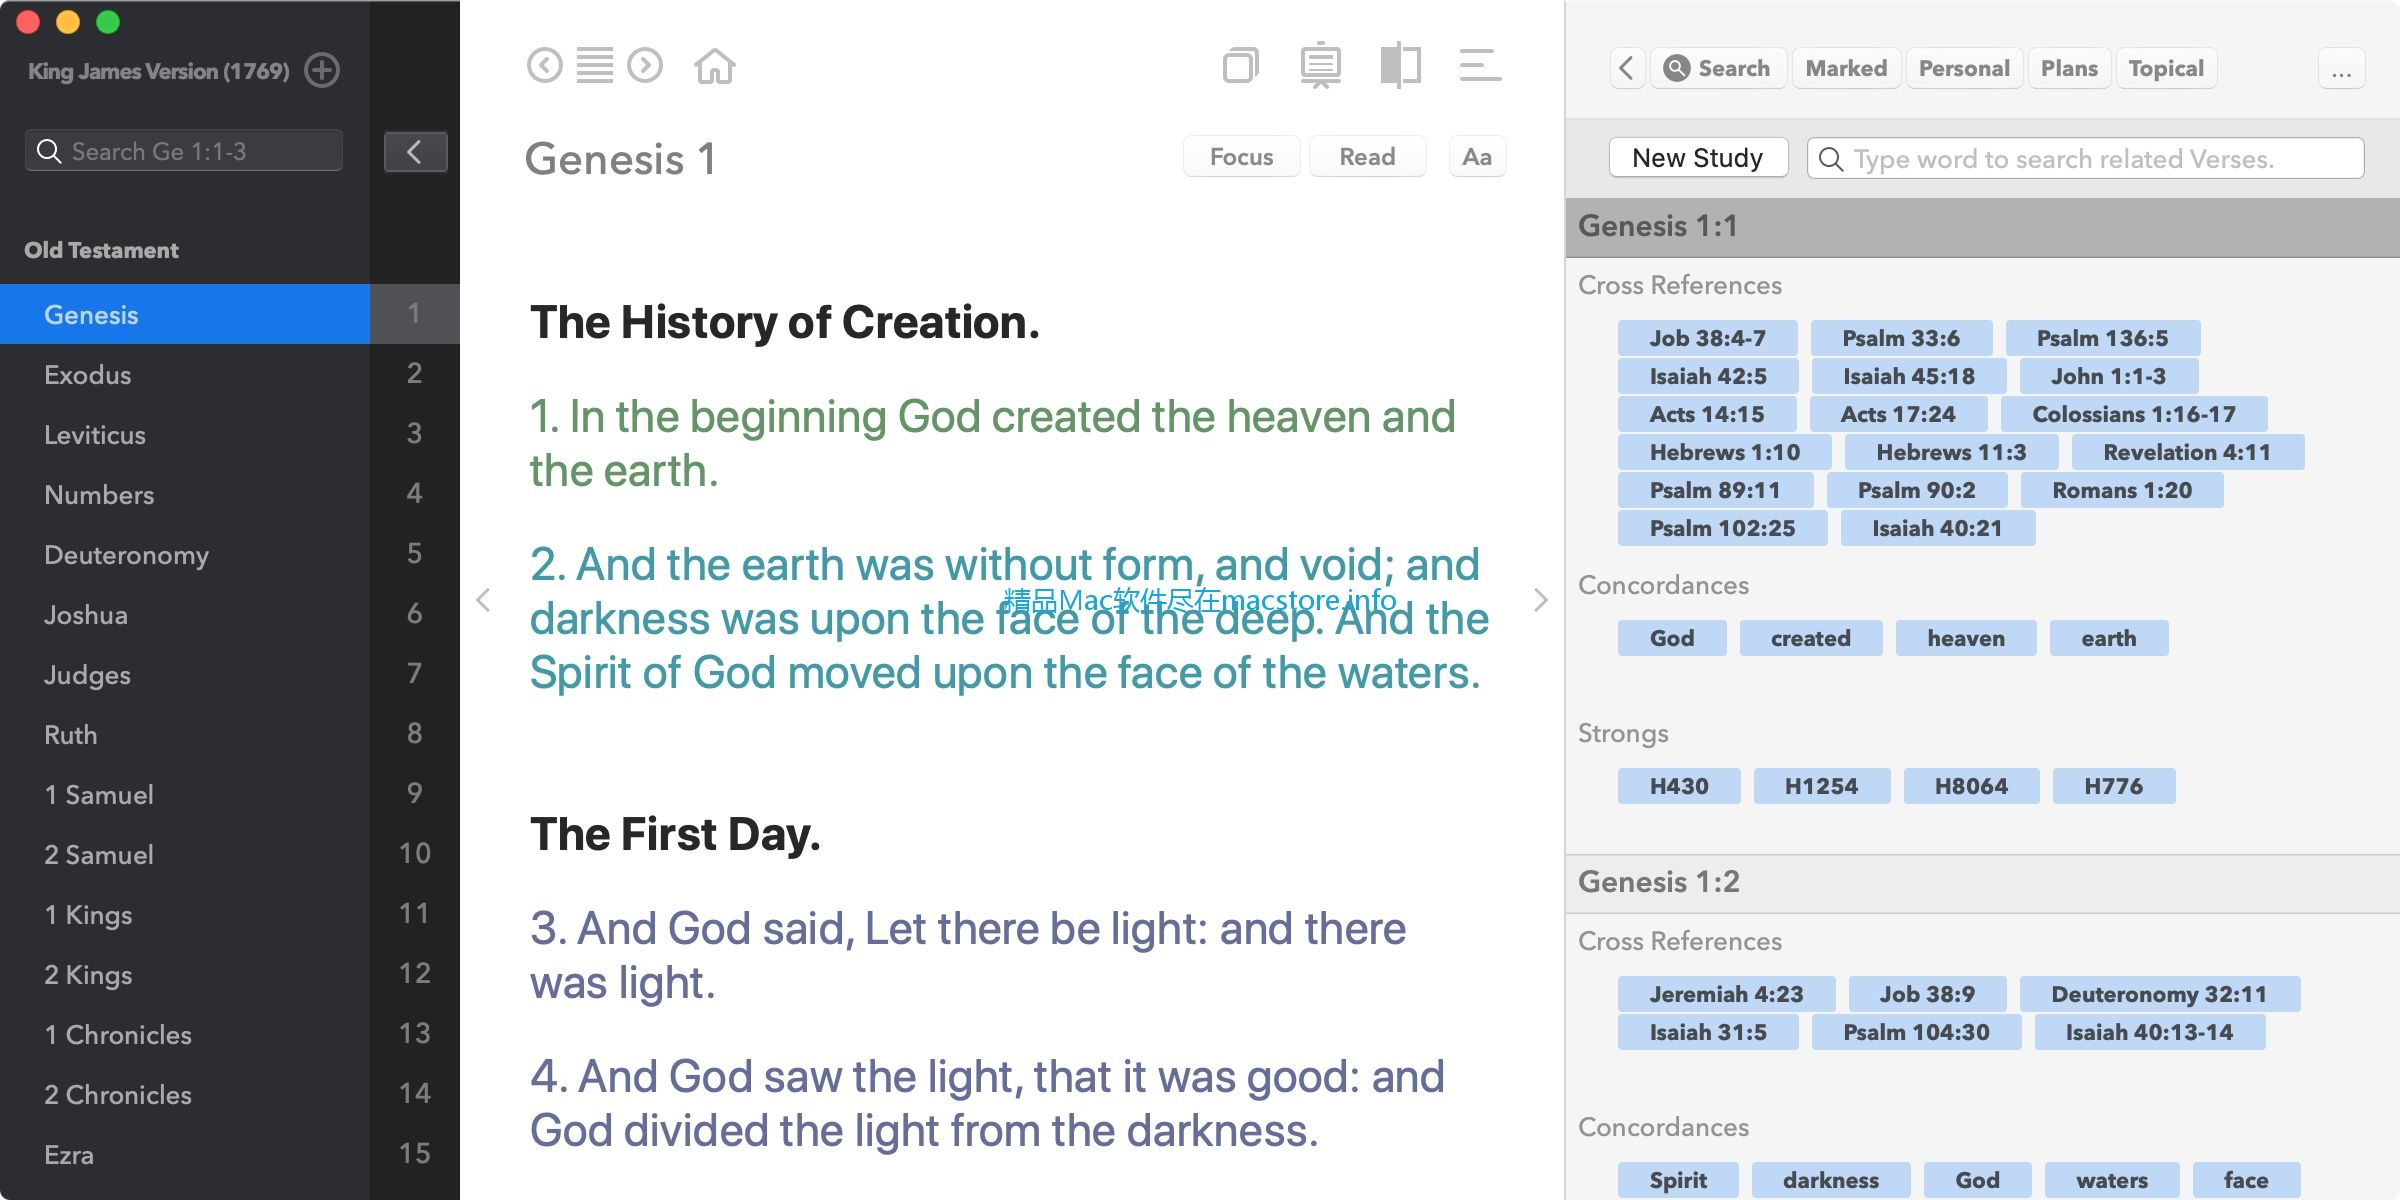Select Deuteronomy in book list
Screen dimensions: 2400x1200
tap(185, 554)
